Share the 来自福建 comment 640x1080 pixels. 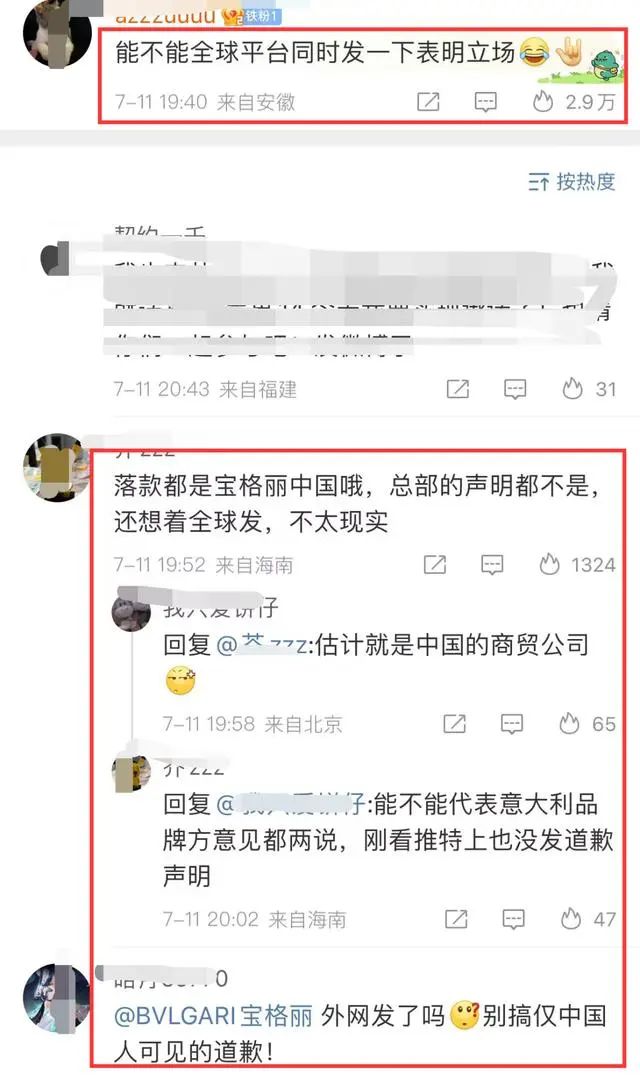point(457,389)
